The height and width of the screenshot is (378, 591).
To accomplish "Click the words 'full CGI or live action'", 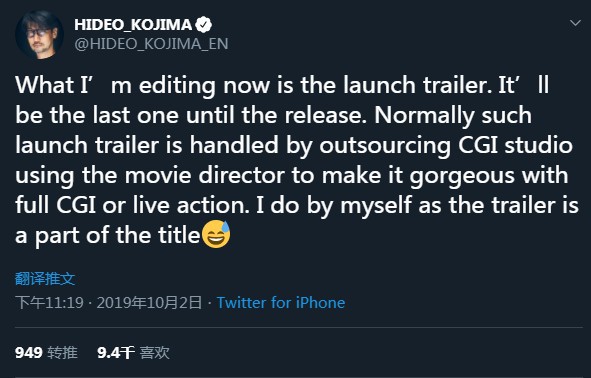I will pyautogui.click(x=130, y=206).
